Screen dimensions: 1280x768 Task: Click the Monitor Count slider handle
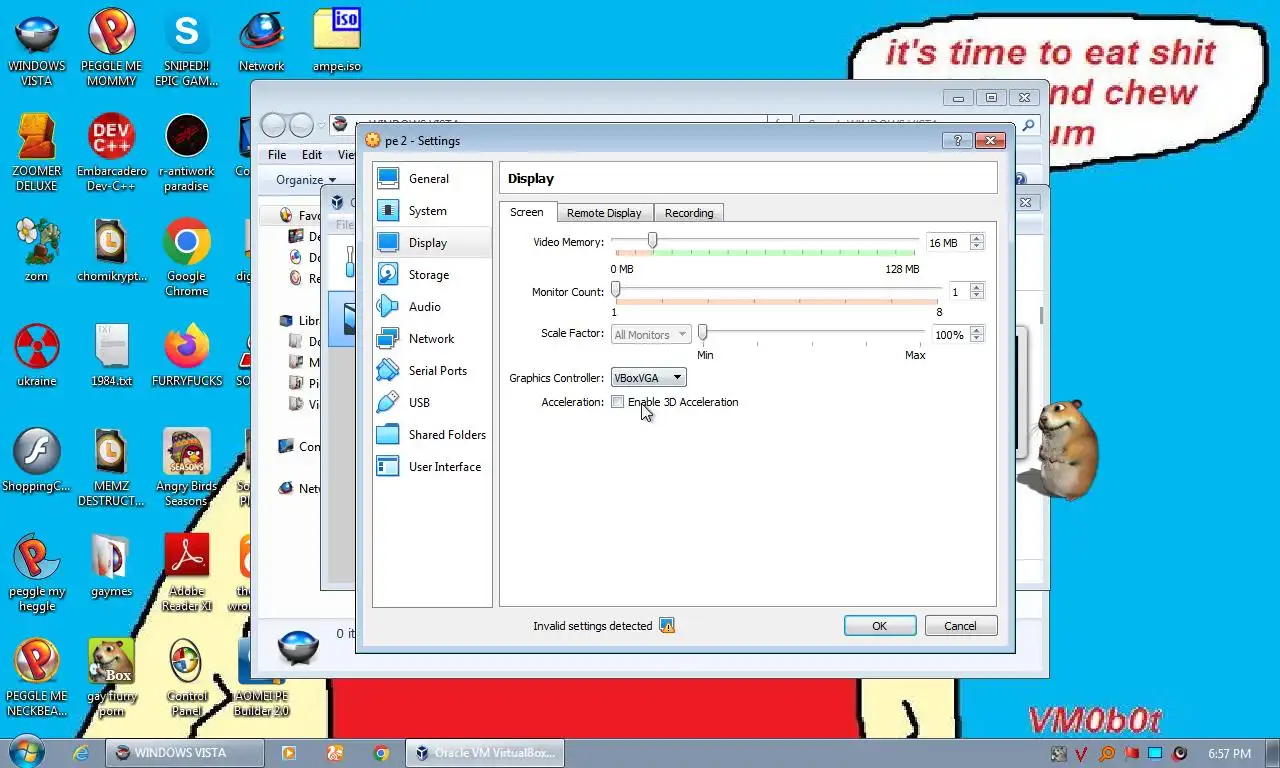tap(616, 290)
